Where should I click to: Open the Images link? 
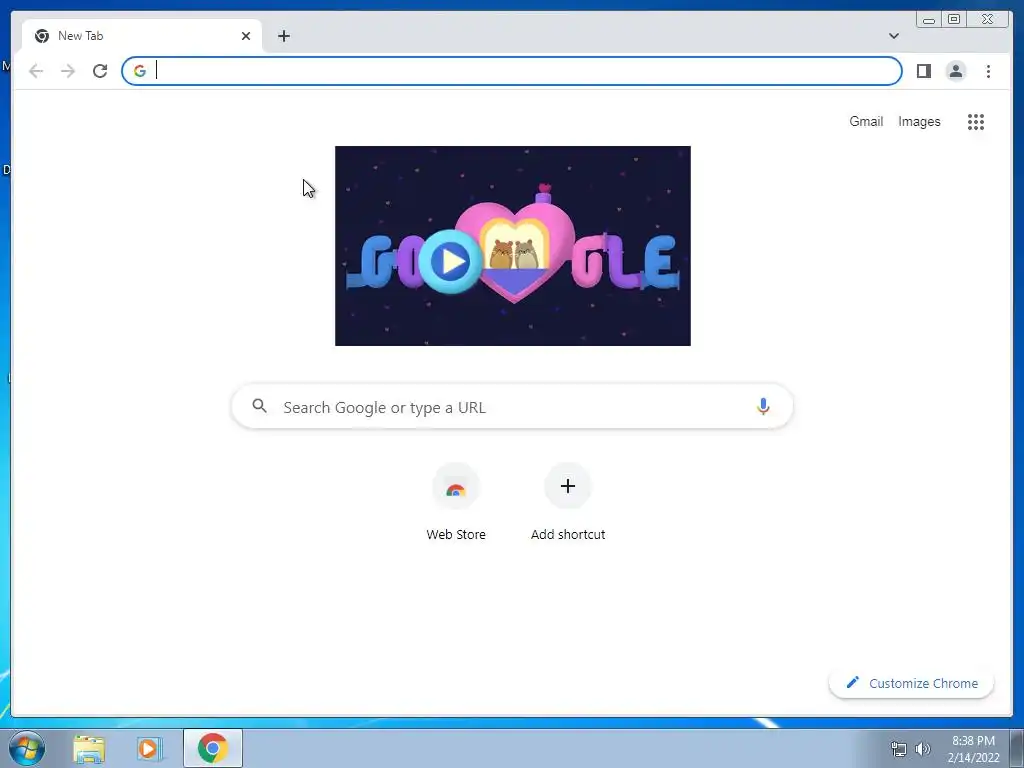pos(919,121)
